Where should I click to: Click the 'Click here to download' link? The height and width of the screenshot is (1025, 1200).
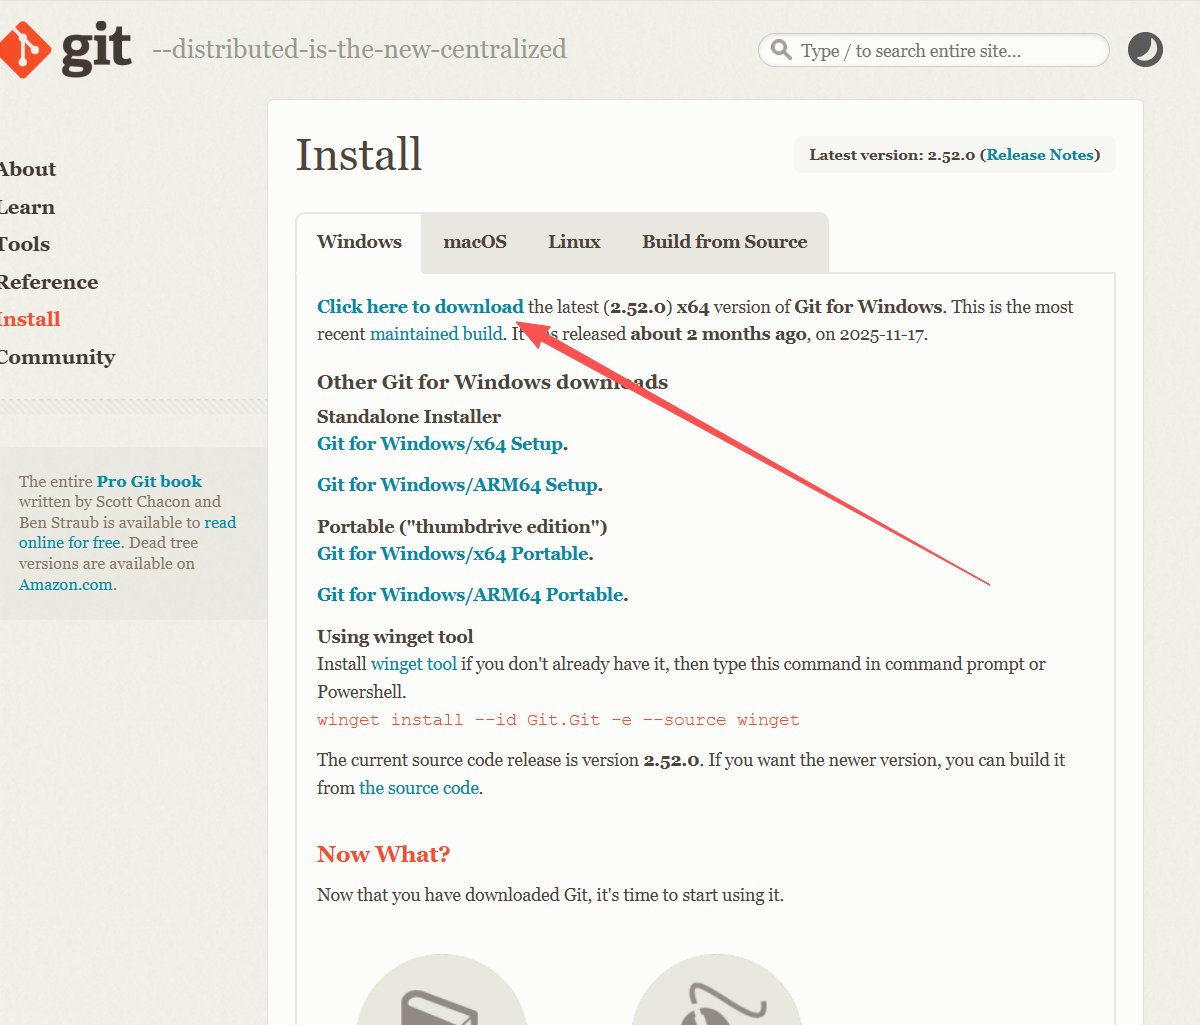point(420,307)
